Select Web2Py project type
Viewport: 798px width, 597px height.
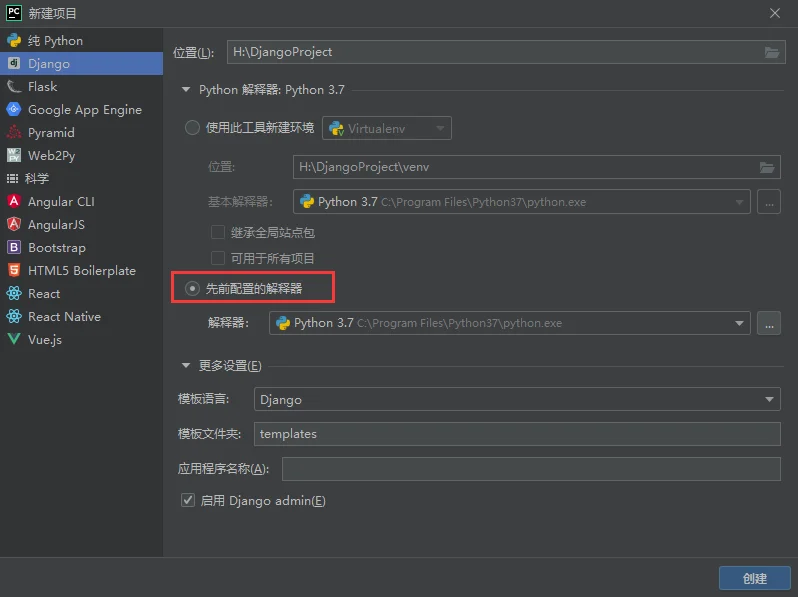tap(81, 155)
